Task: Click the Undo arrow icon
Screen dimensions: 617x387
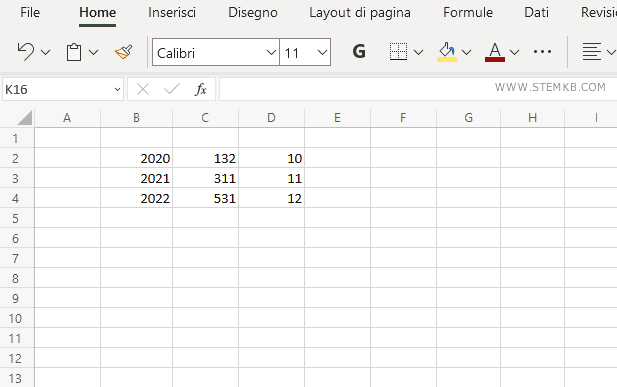Action: (x=26, y=52)
